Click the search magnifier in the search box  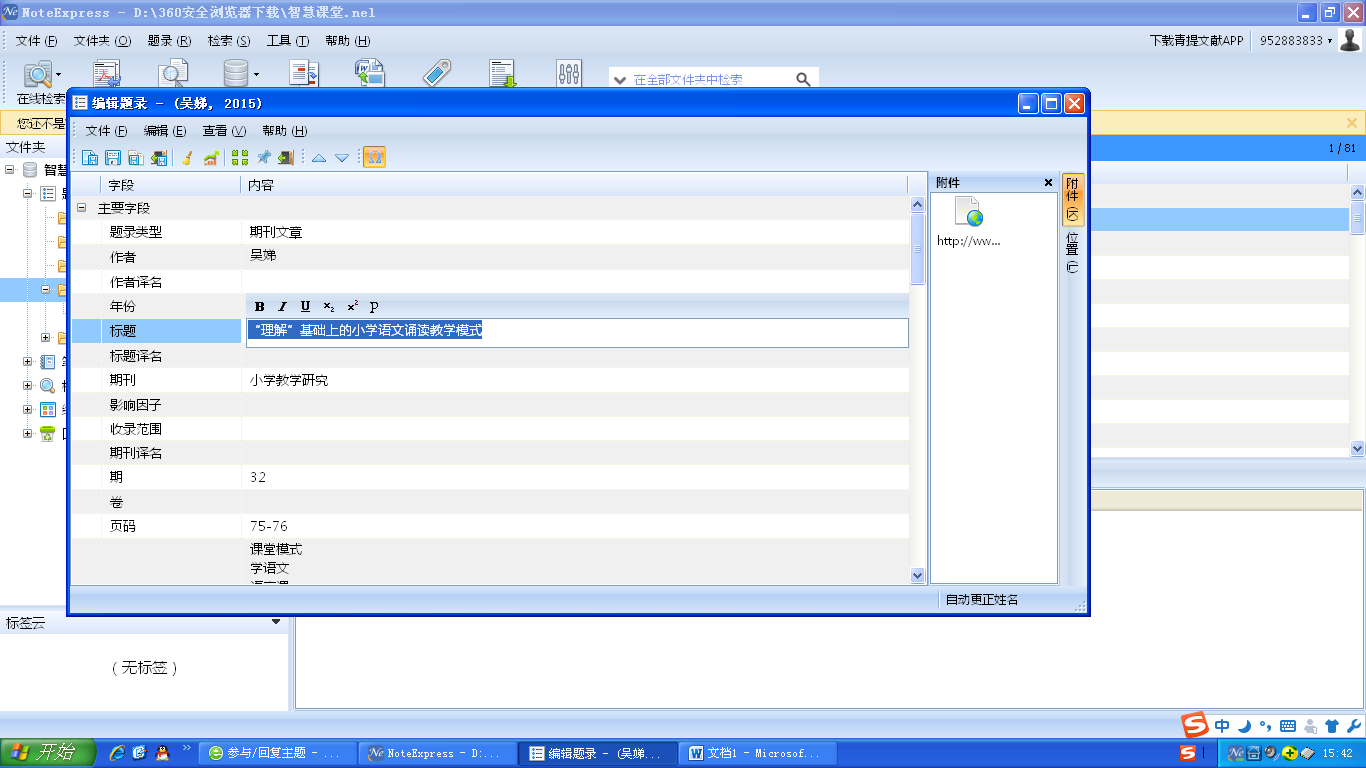coord(803,79)
